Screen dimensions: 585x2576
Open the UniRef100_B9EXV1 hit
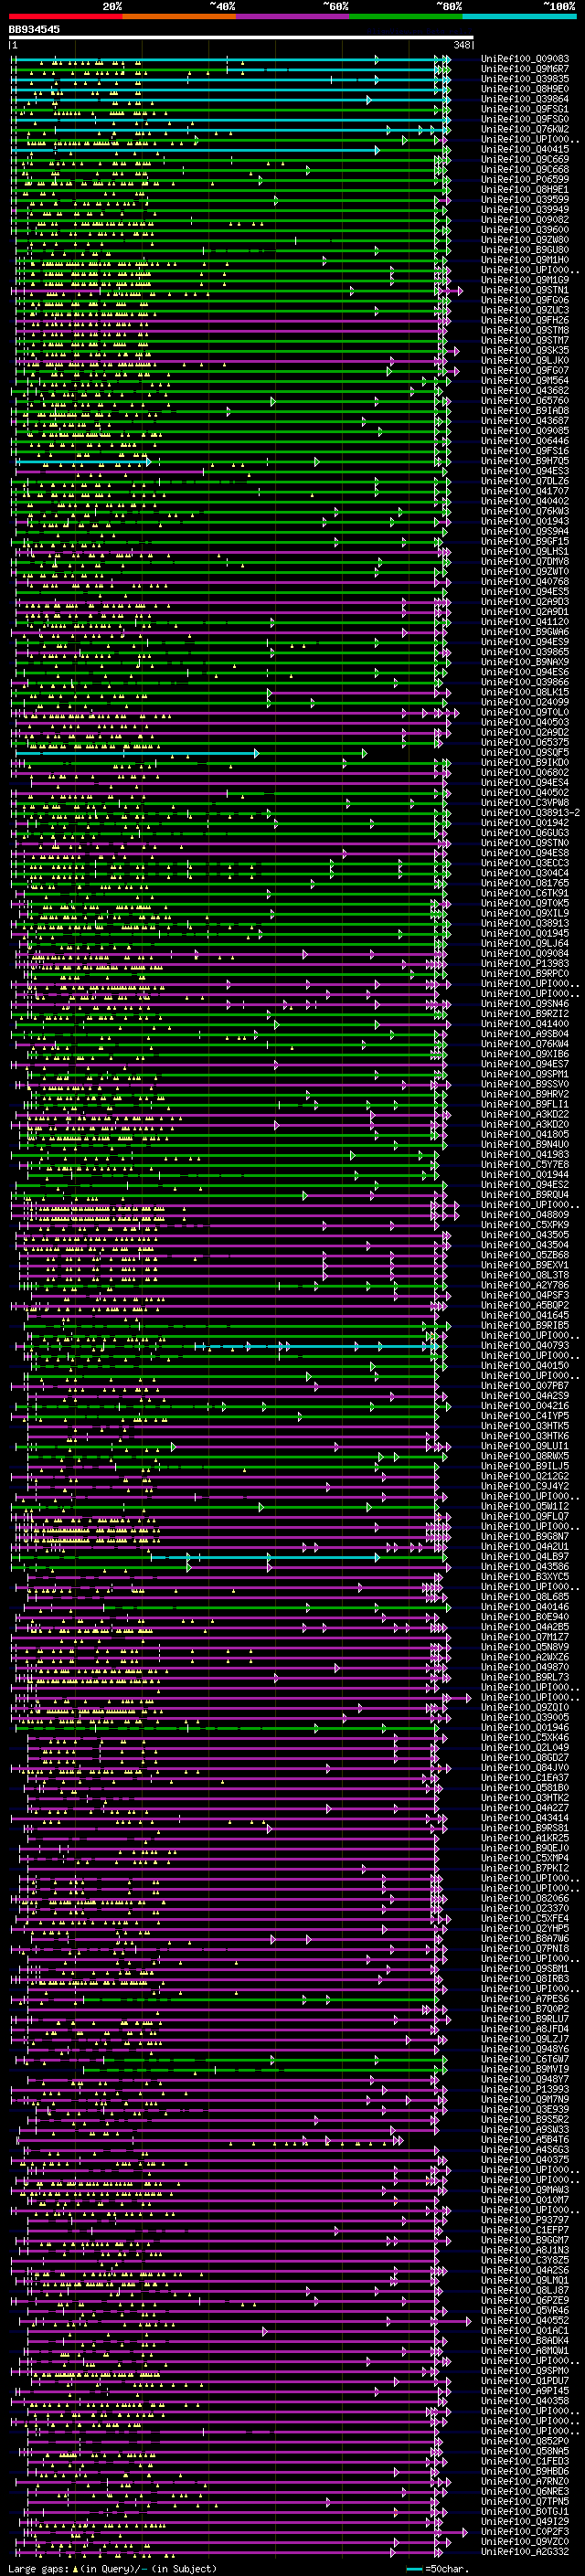pos(525,1265)
